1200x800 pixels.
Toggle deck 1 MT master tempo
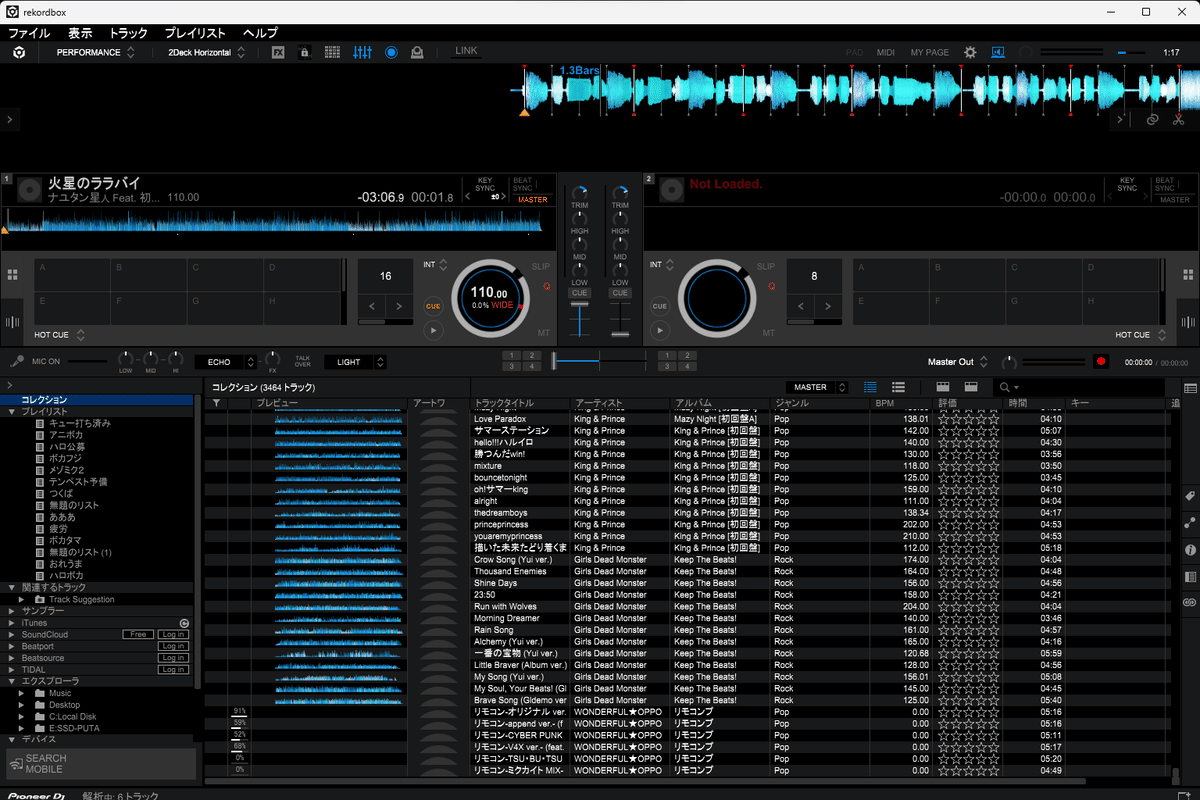(x=543, y=332)
